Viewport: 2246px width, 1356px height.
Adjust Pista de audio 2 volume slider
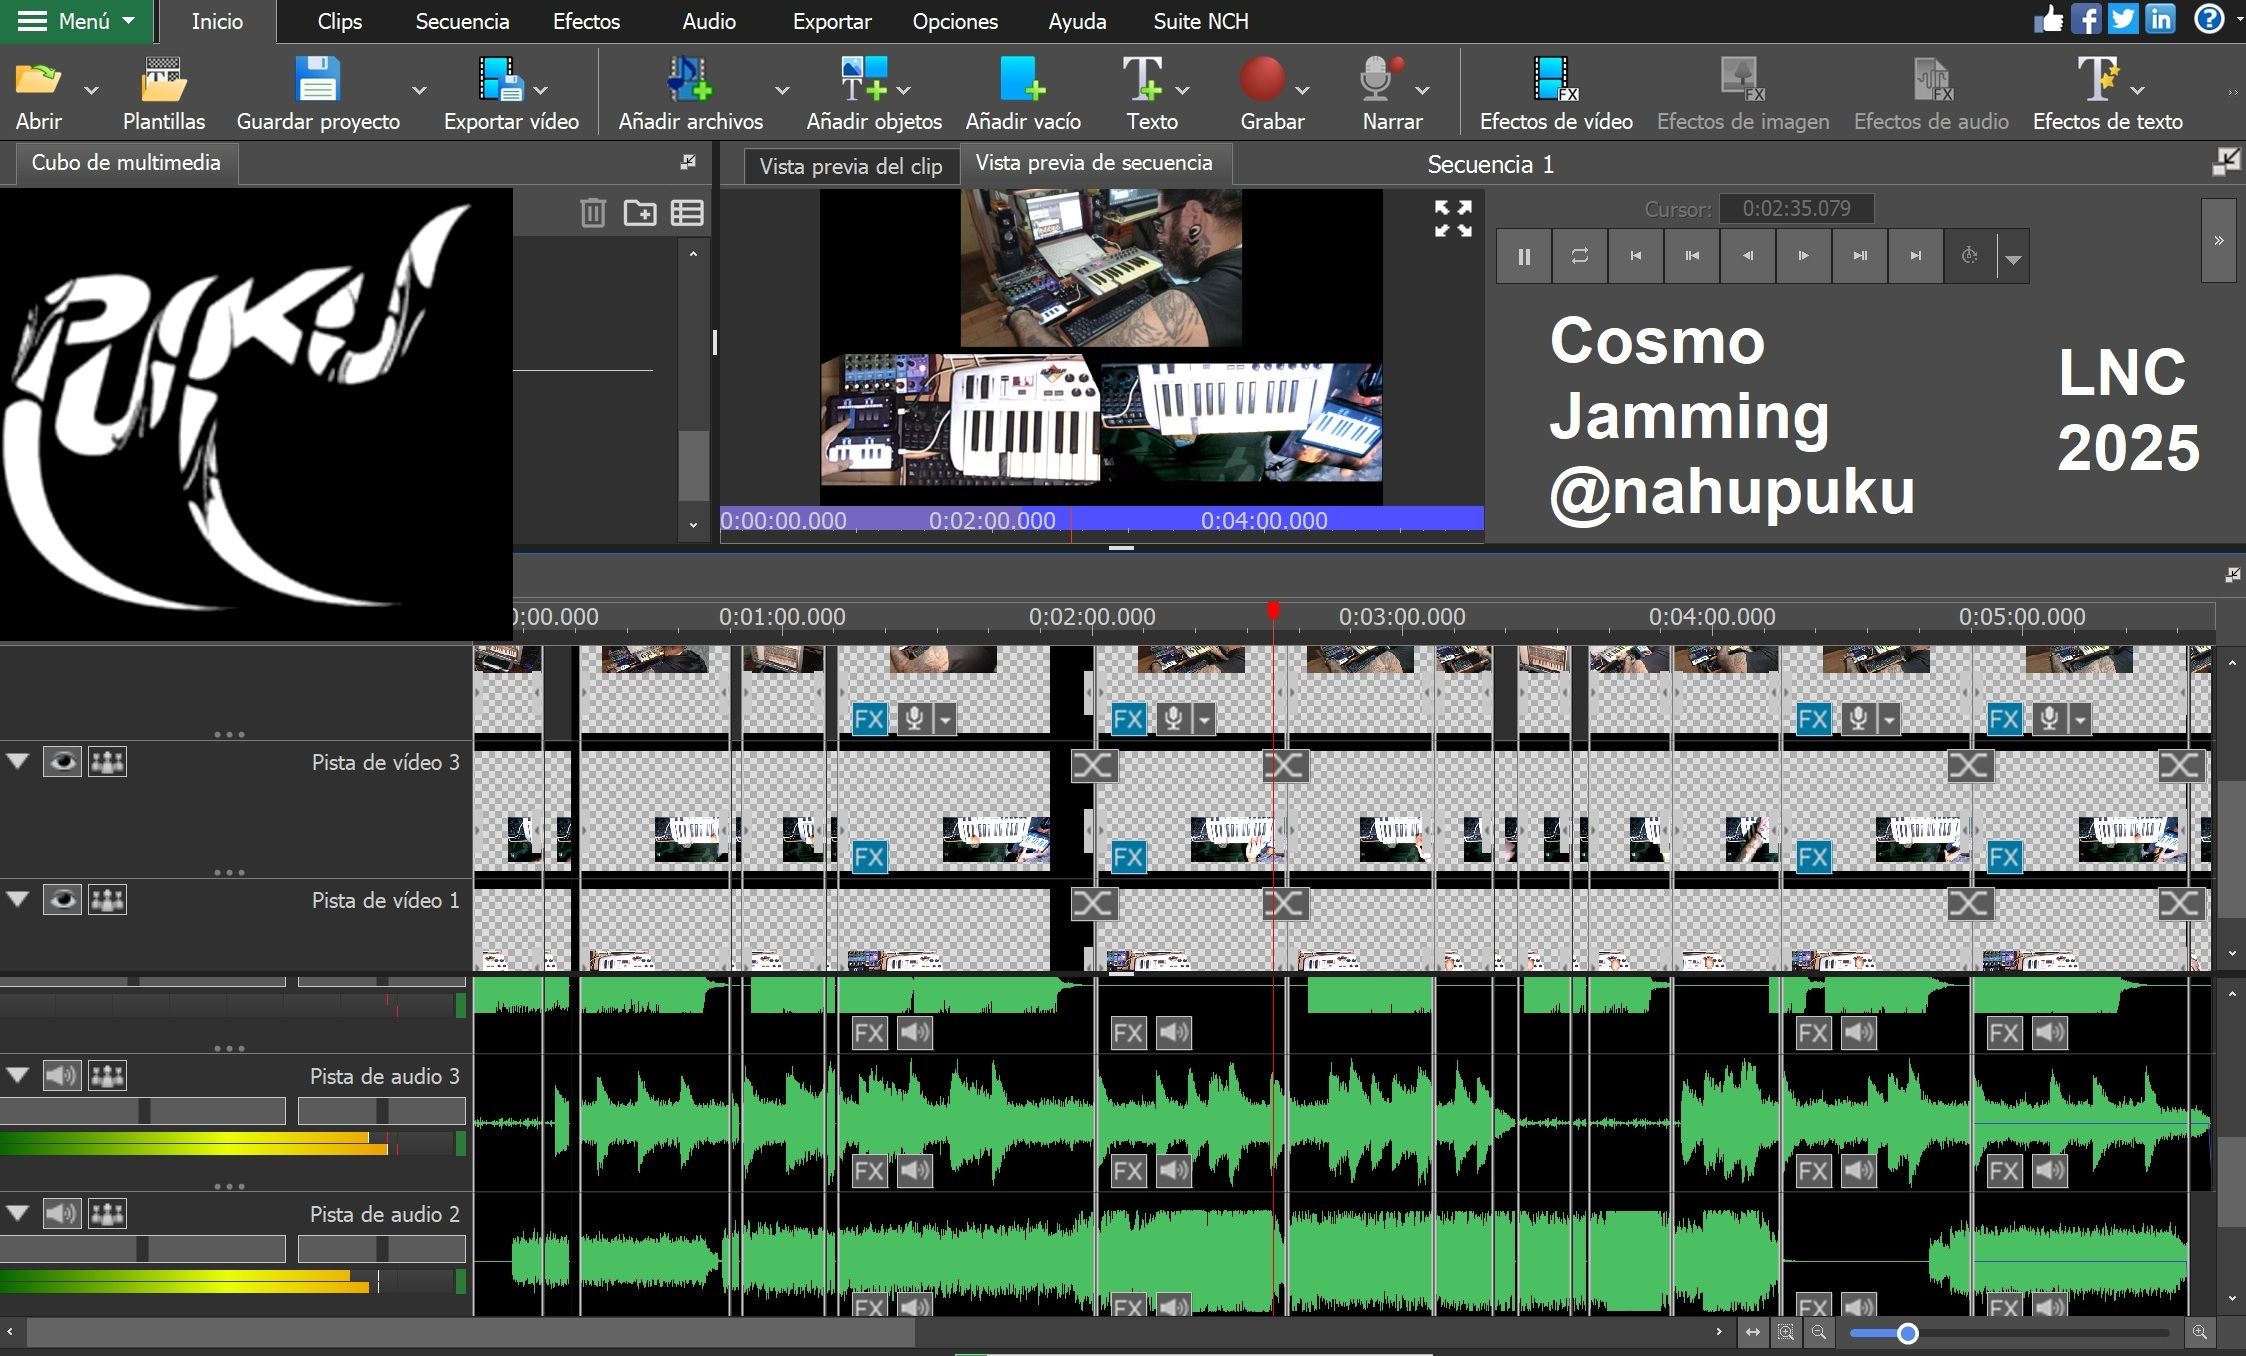[x=143, y=1248]
